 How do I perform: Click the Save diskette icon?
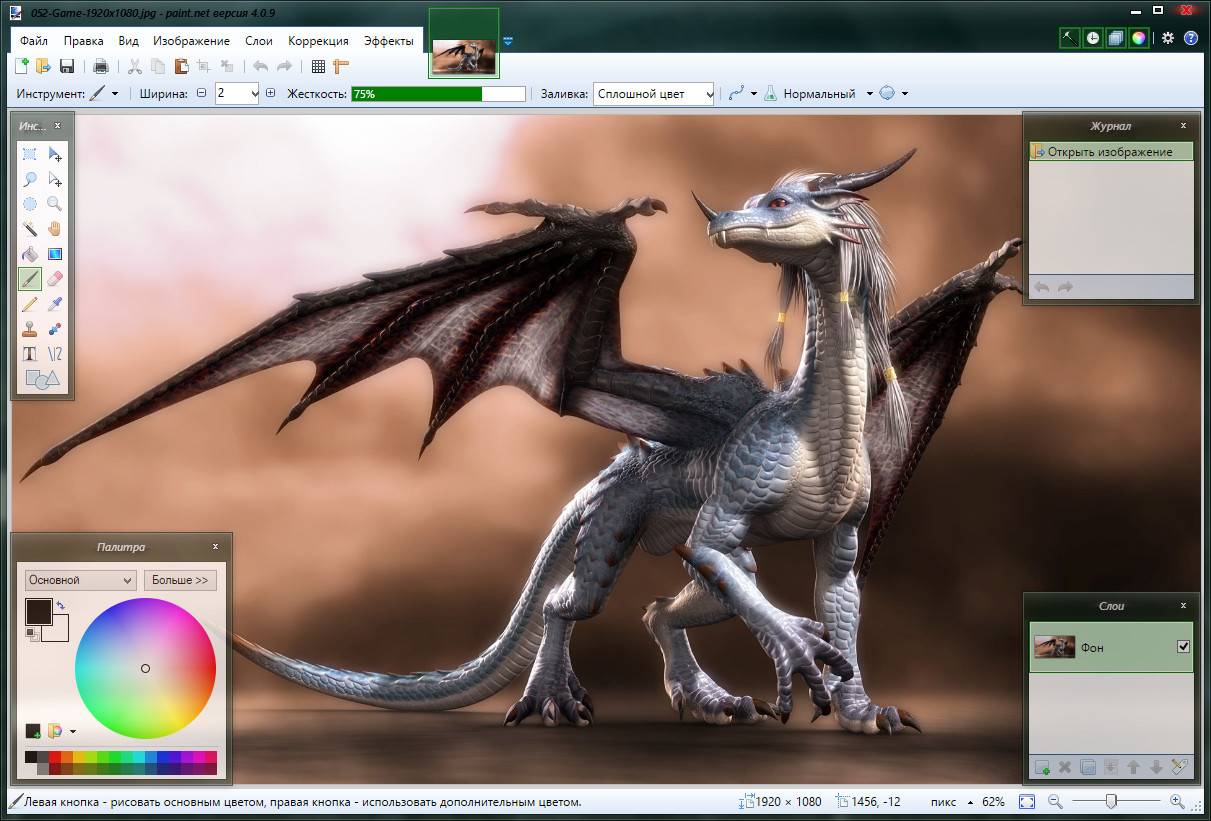point(67,66)
